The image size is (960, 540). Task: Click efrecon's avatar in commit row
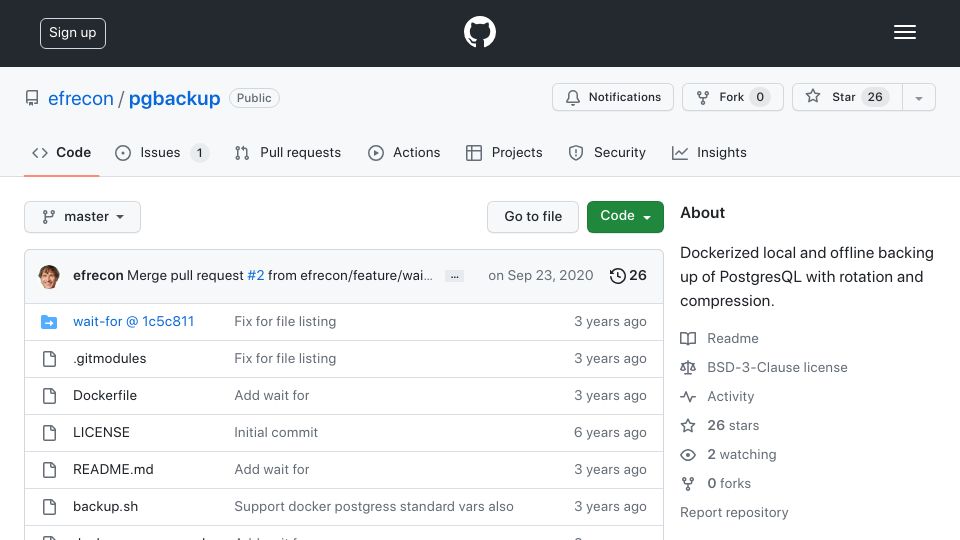click(49, 277)
